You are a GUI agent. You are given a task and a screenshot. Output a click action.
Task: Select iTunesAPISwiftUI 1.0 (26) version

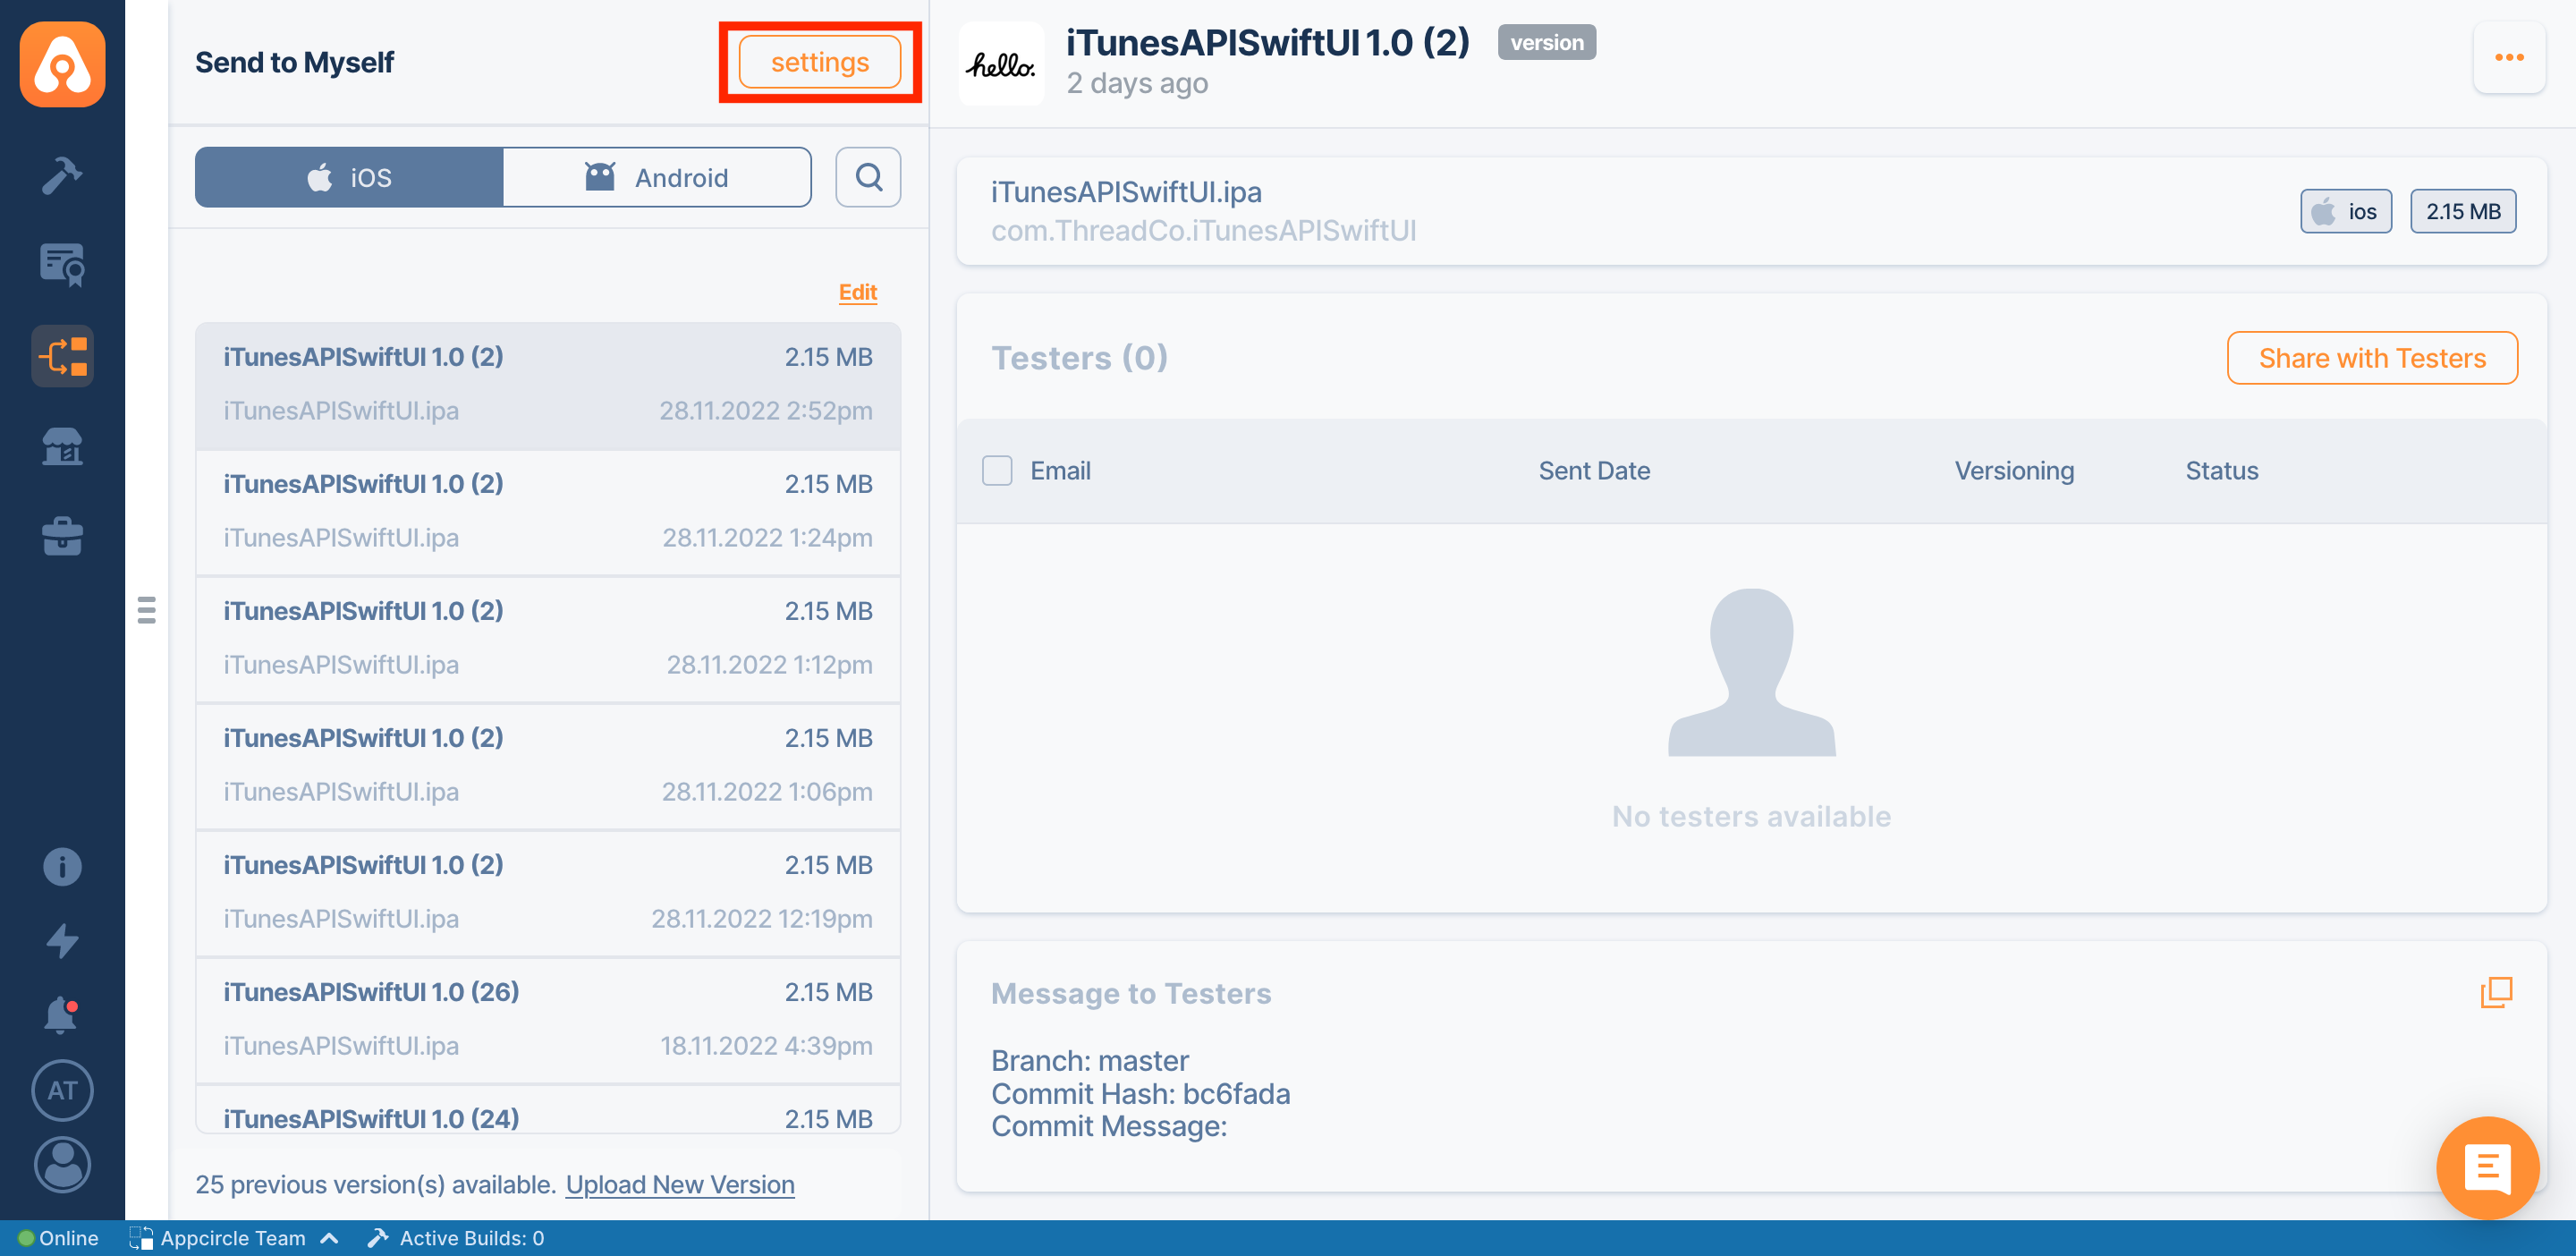[x=548, y=1019]
